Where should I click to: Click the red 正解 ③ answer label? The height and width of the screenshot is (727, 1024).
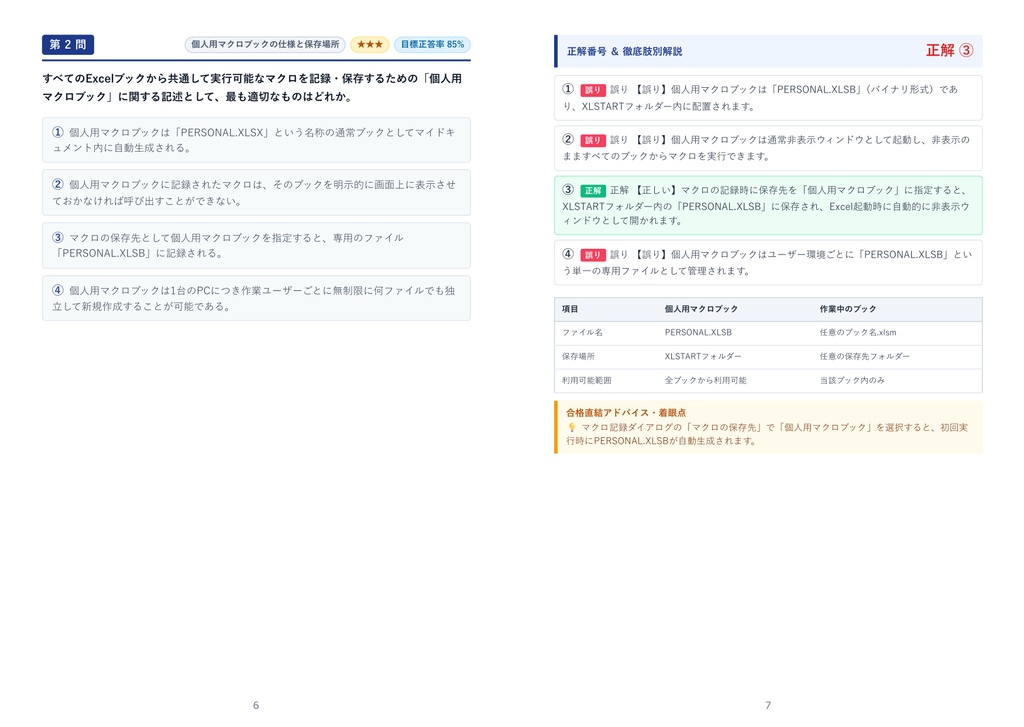tap(950, 50)
